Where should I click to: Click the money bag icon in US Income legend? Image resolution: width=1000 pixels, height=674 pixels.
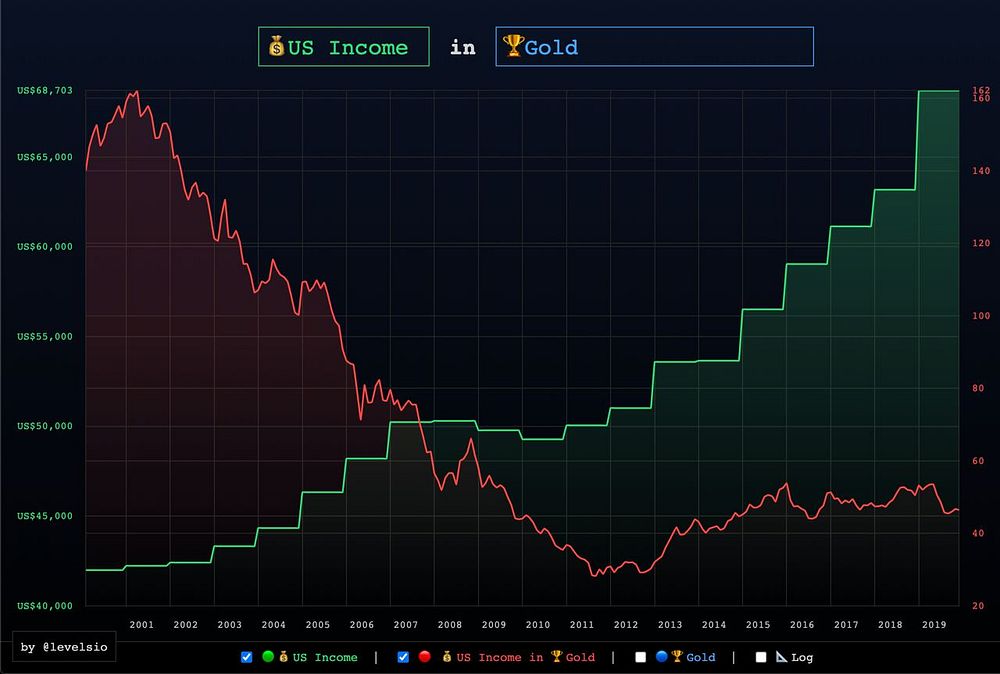point(284,657)
